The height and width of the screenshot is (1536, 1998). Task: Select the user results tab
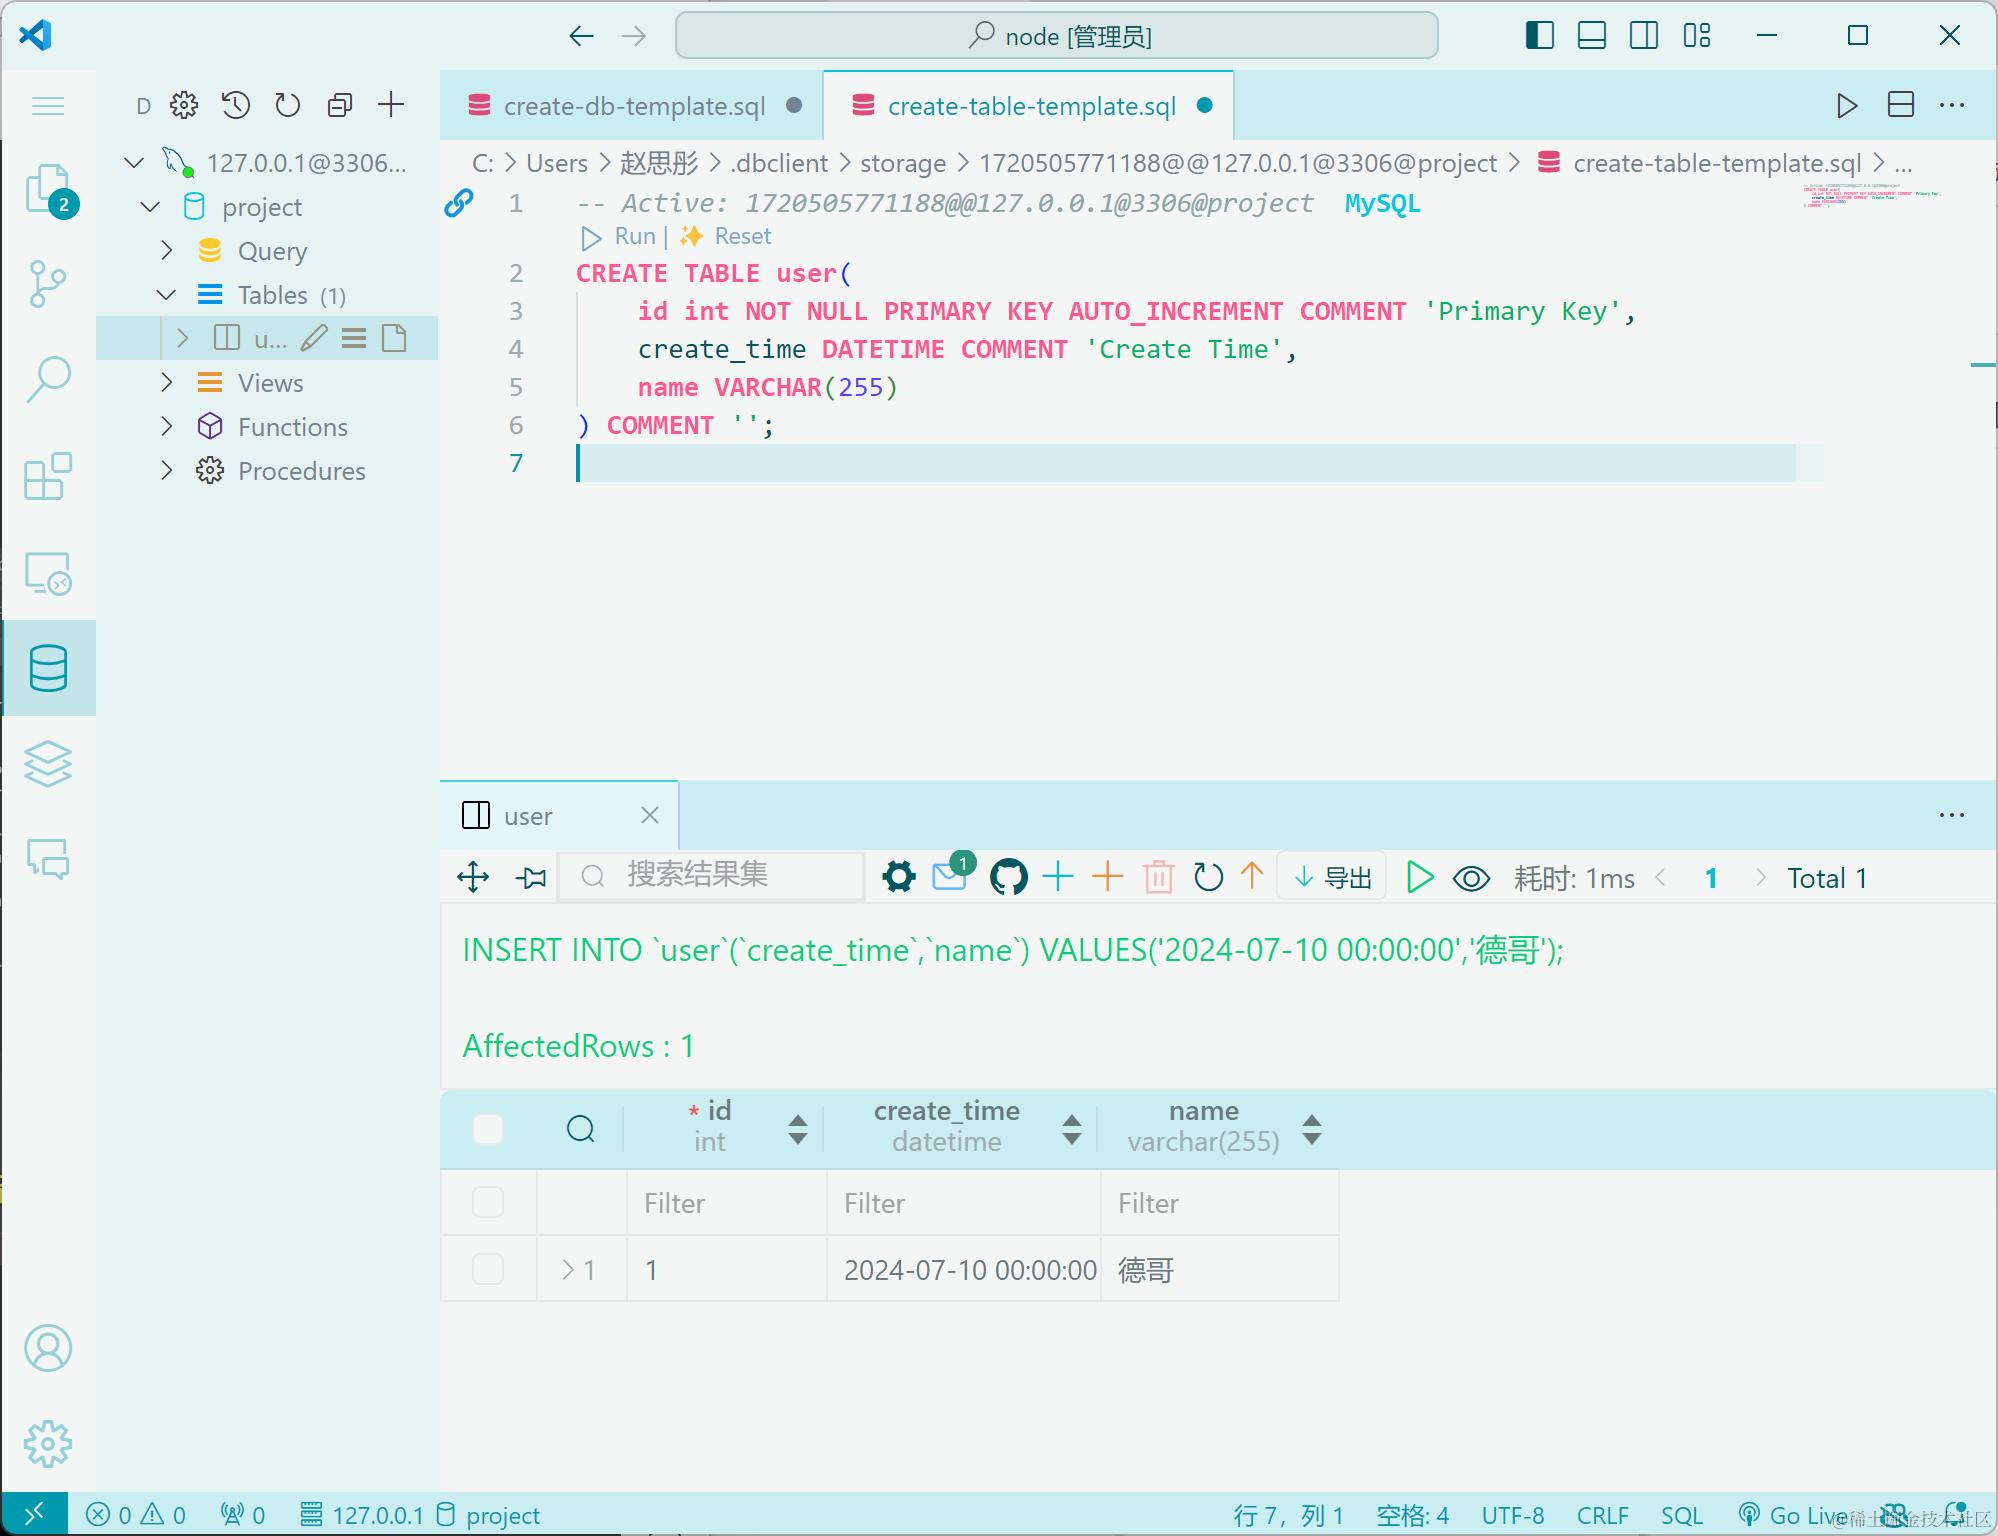coord(528,816)
